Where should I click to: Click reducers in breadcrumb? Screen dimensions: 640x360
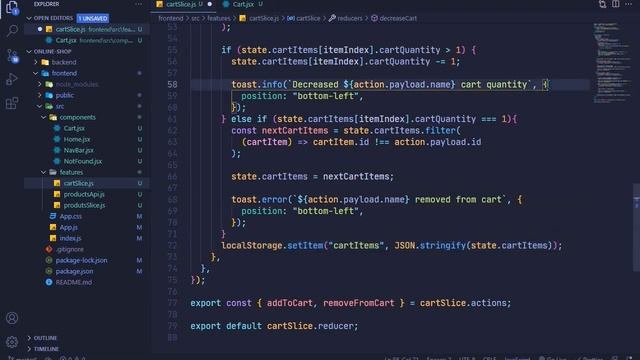(x=345, y=18)
